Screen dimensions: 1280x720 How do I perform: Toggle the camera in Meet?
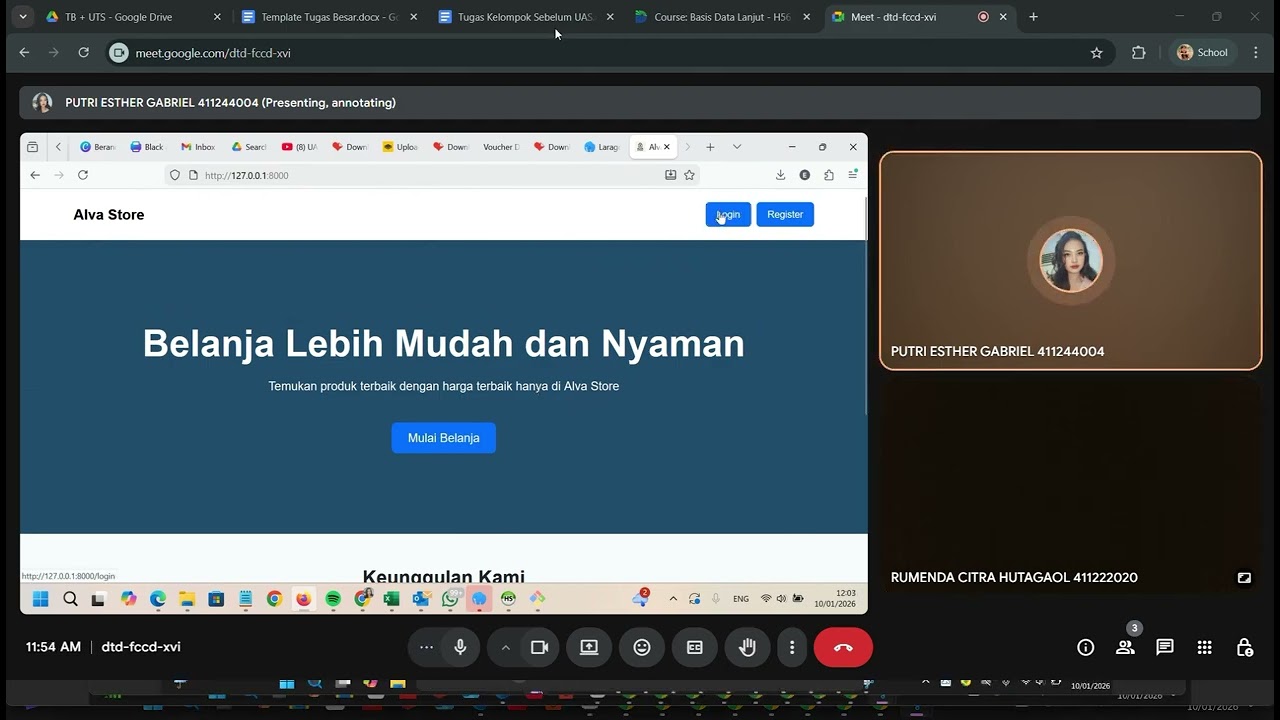(x=539, y=647)
